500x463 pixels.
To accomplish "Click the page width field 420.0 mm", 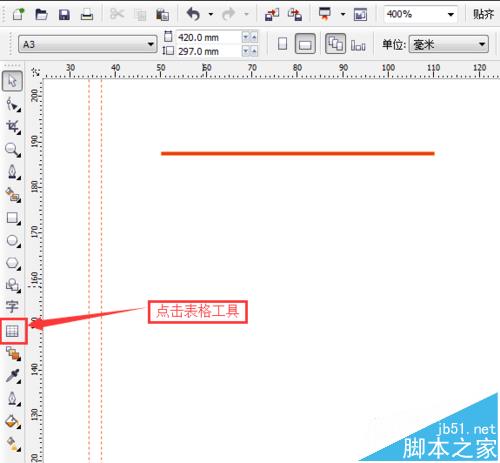I will (x=208, y=37).
